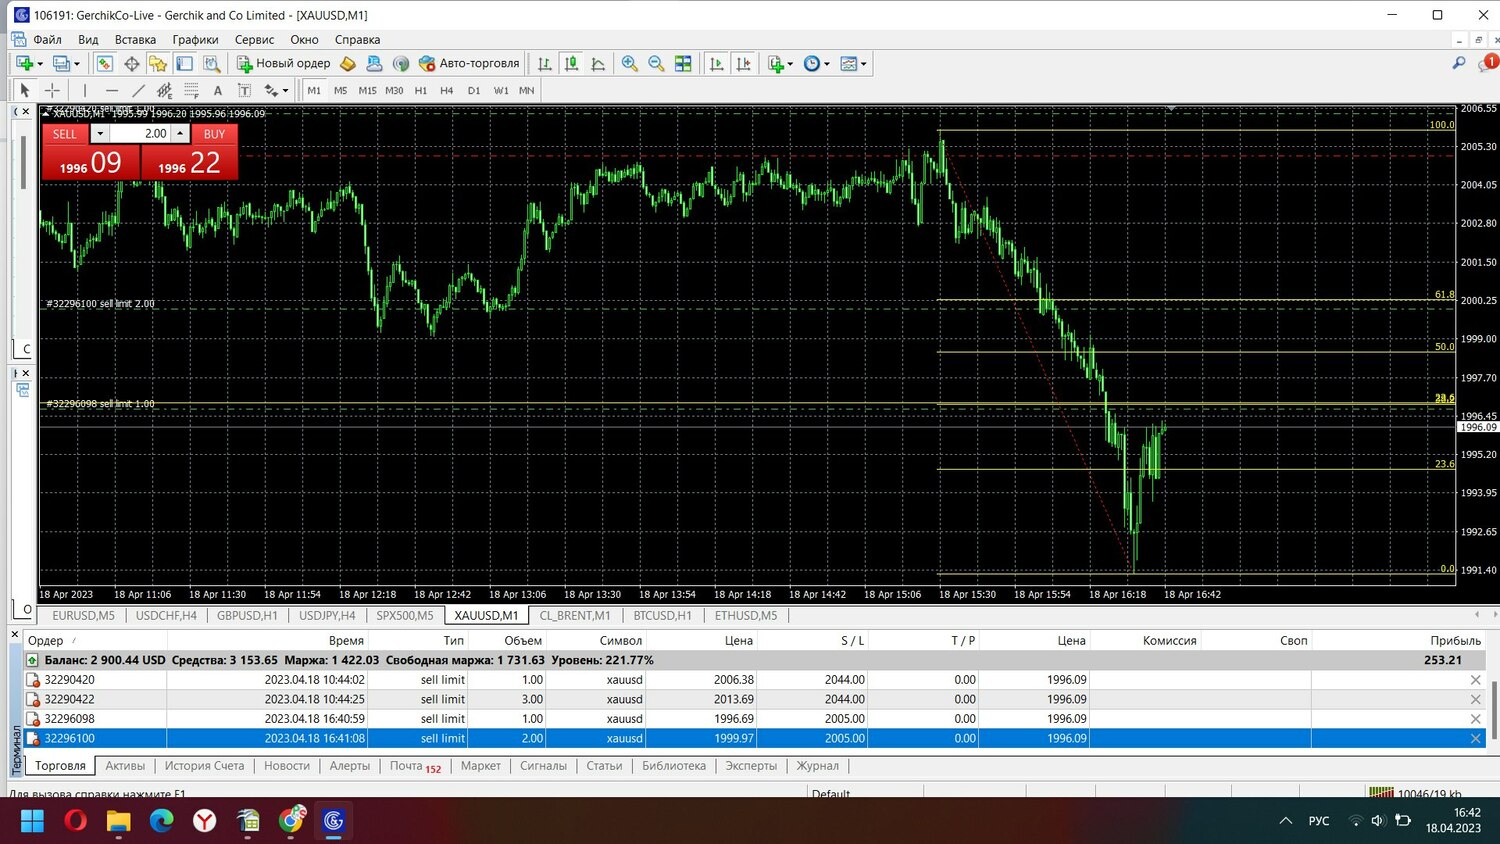
Task: Select the trendline drawing tool
Action: (138, 90)
